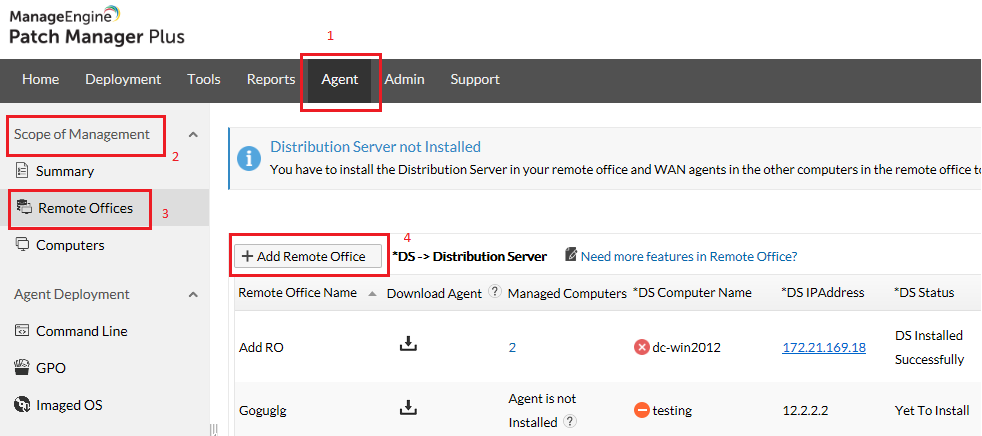Click the orange status icon beside testing
Screen dimensions: 982x436
[x=641, y=410]
